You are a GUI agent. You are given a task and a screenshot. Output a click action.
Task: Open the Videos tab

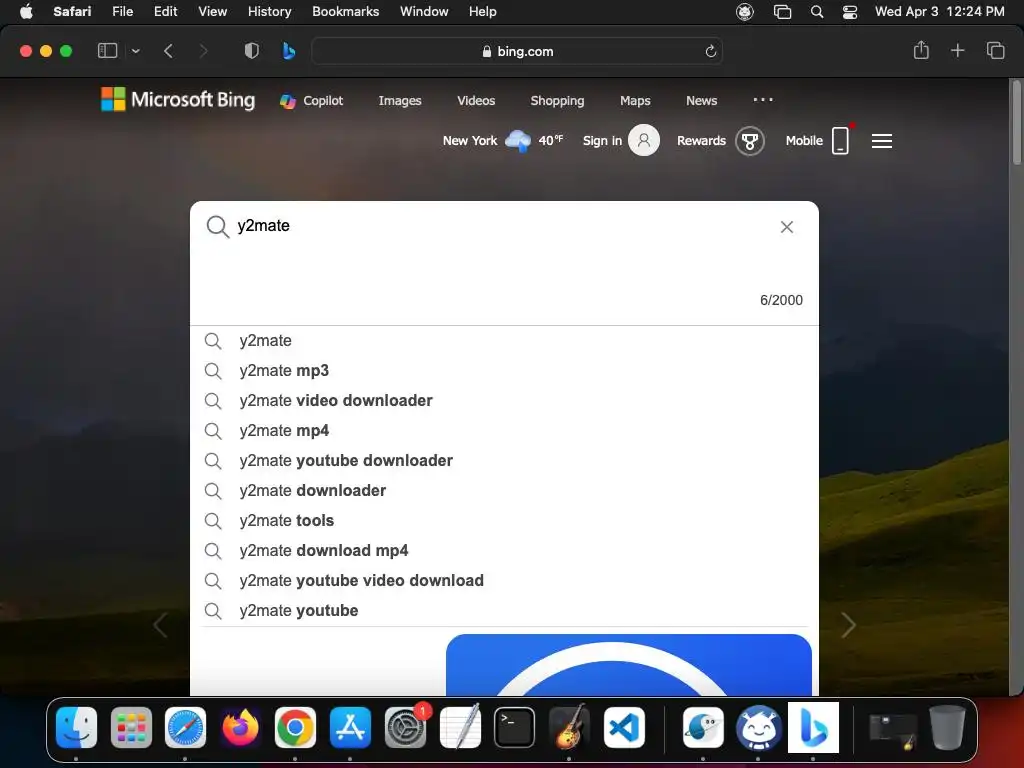[x=476, y=101]
